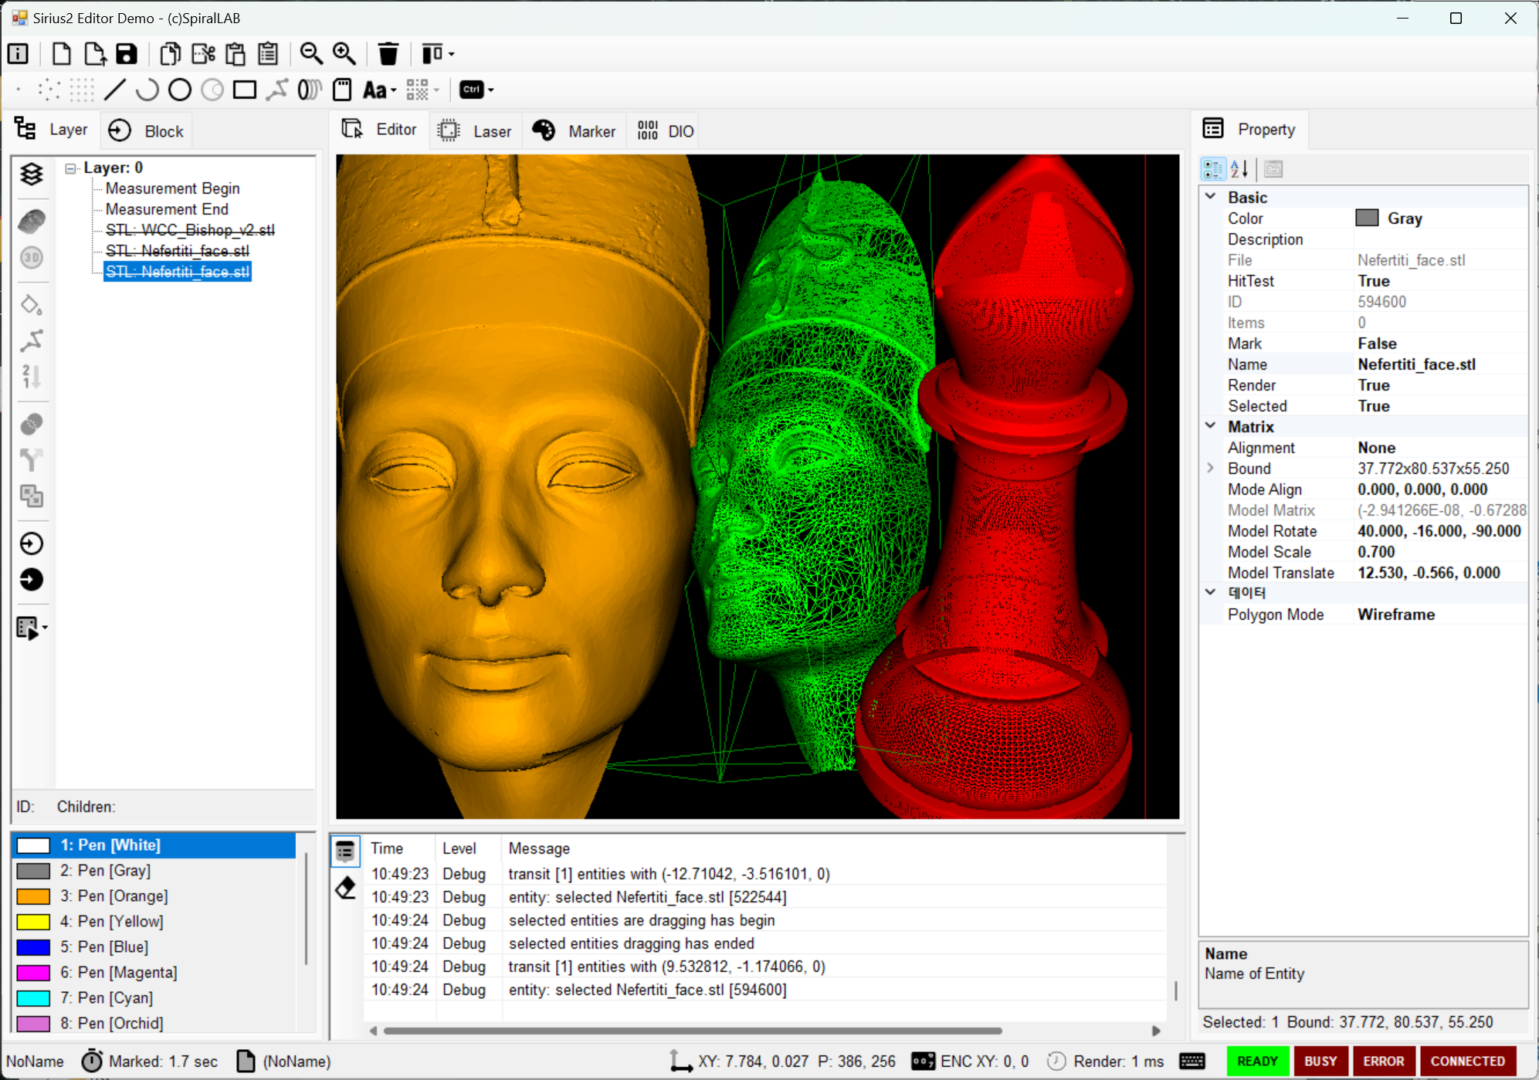Click the READY status button
The image size is (1539, 1080).
1257,1061
